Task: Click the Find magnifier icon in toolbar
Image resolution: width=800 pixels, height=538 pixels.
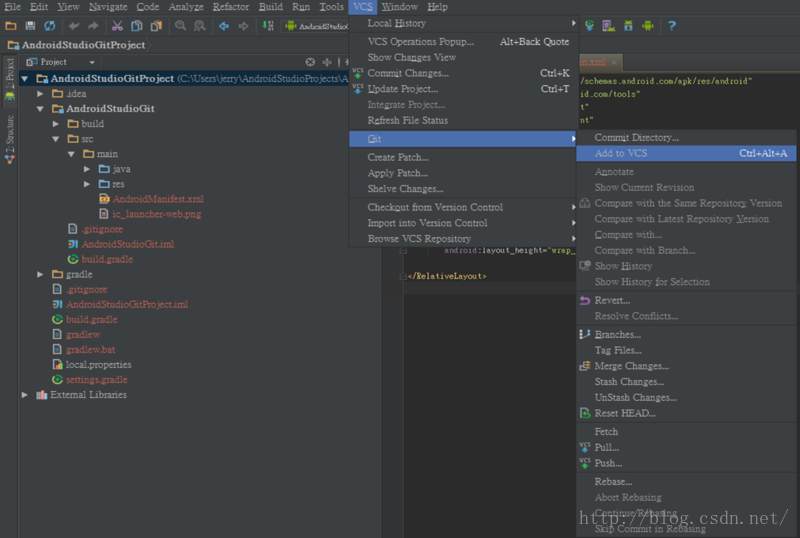Action: [180, 25]
